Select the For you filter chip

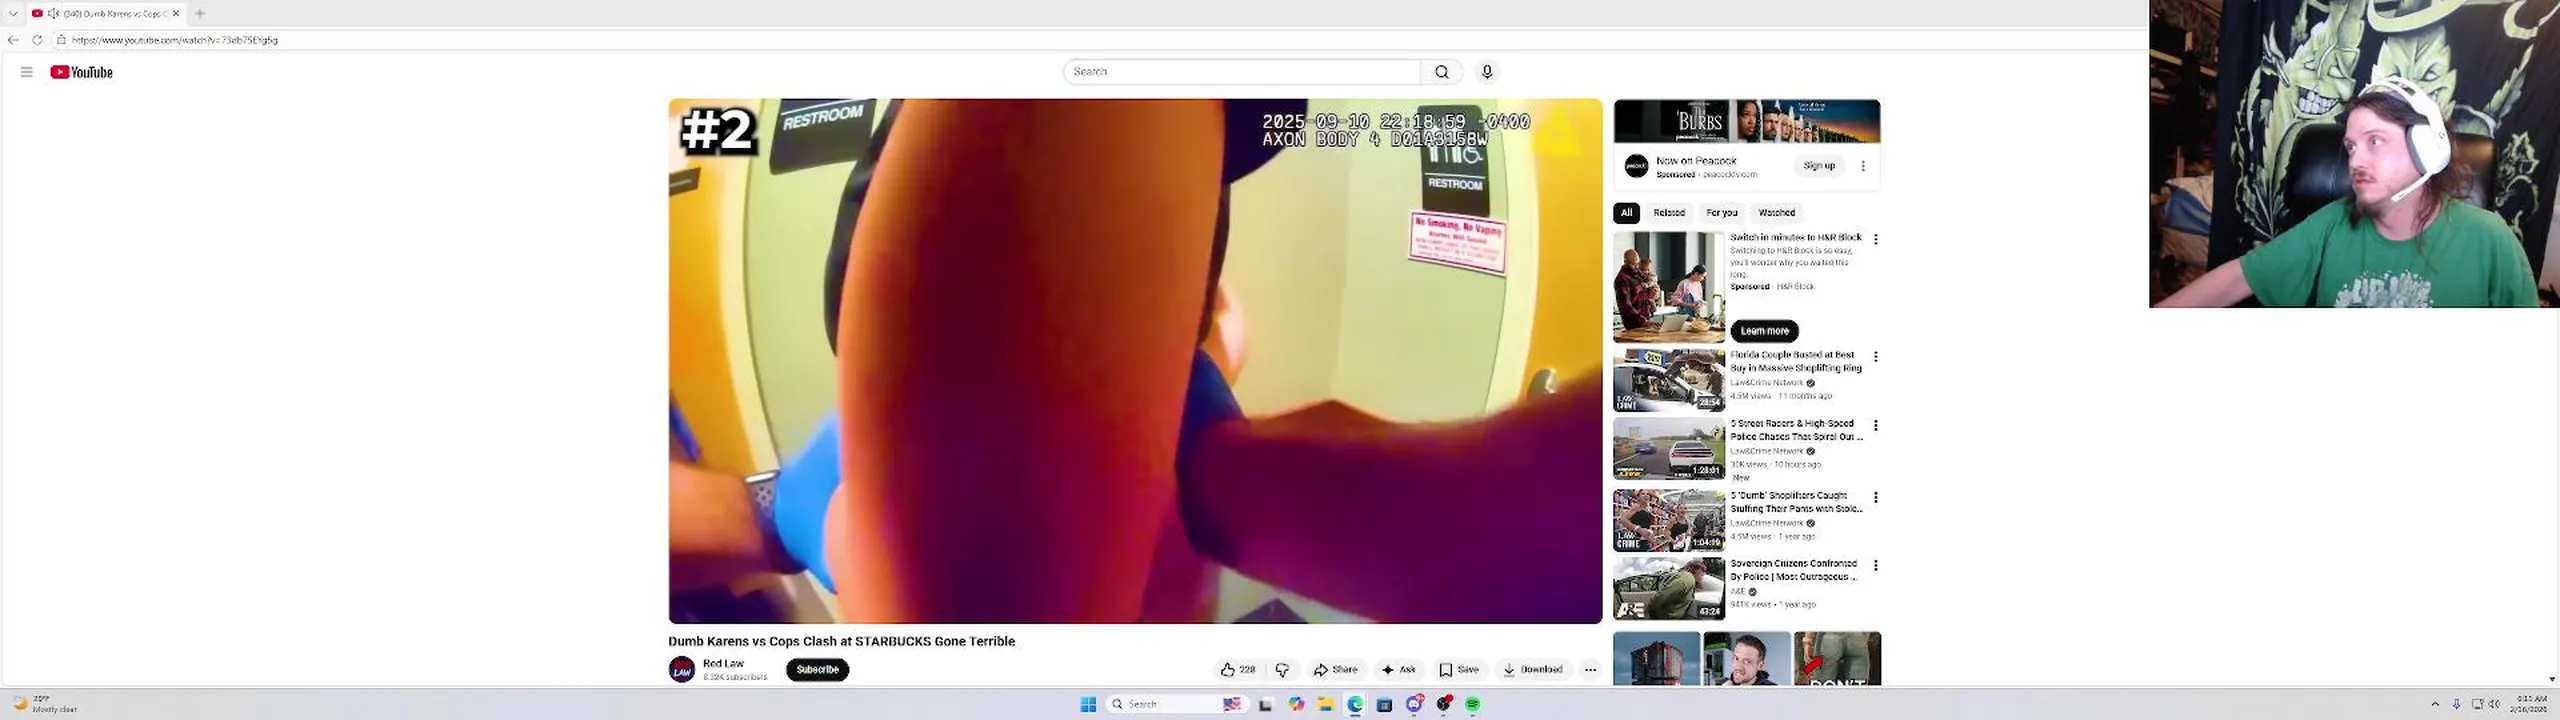point(1722,212)
